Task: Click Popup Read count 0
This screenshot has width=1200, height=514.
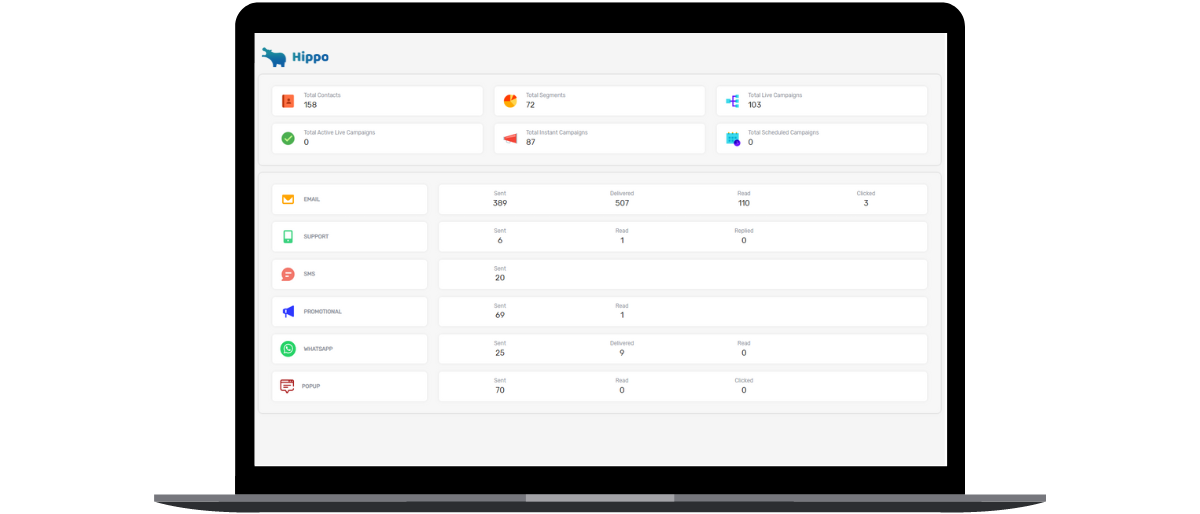Action: (622, 390)
